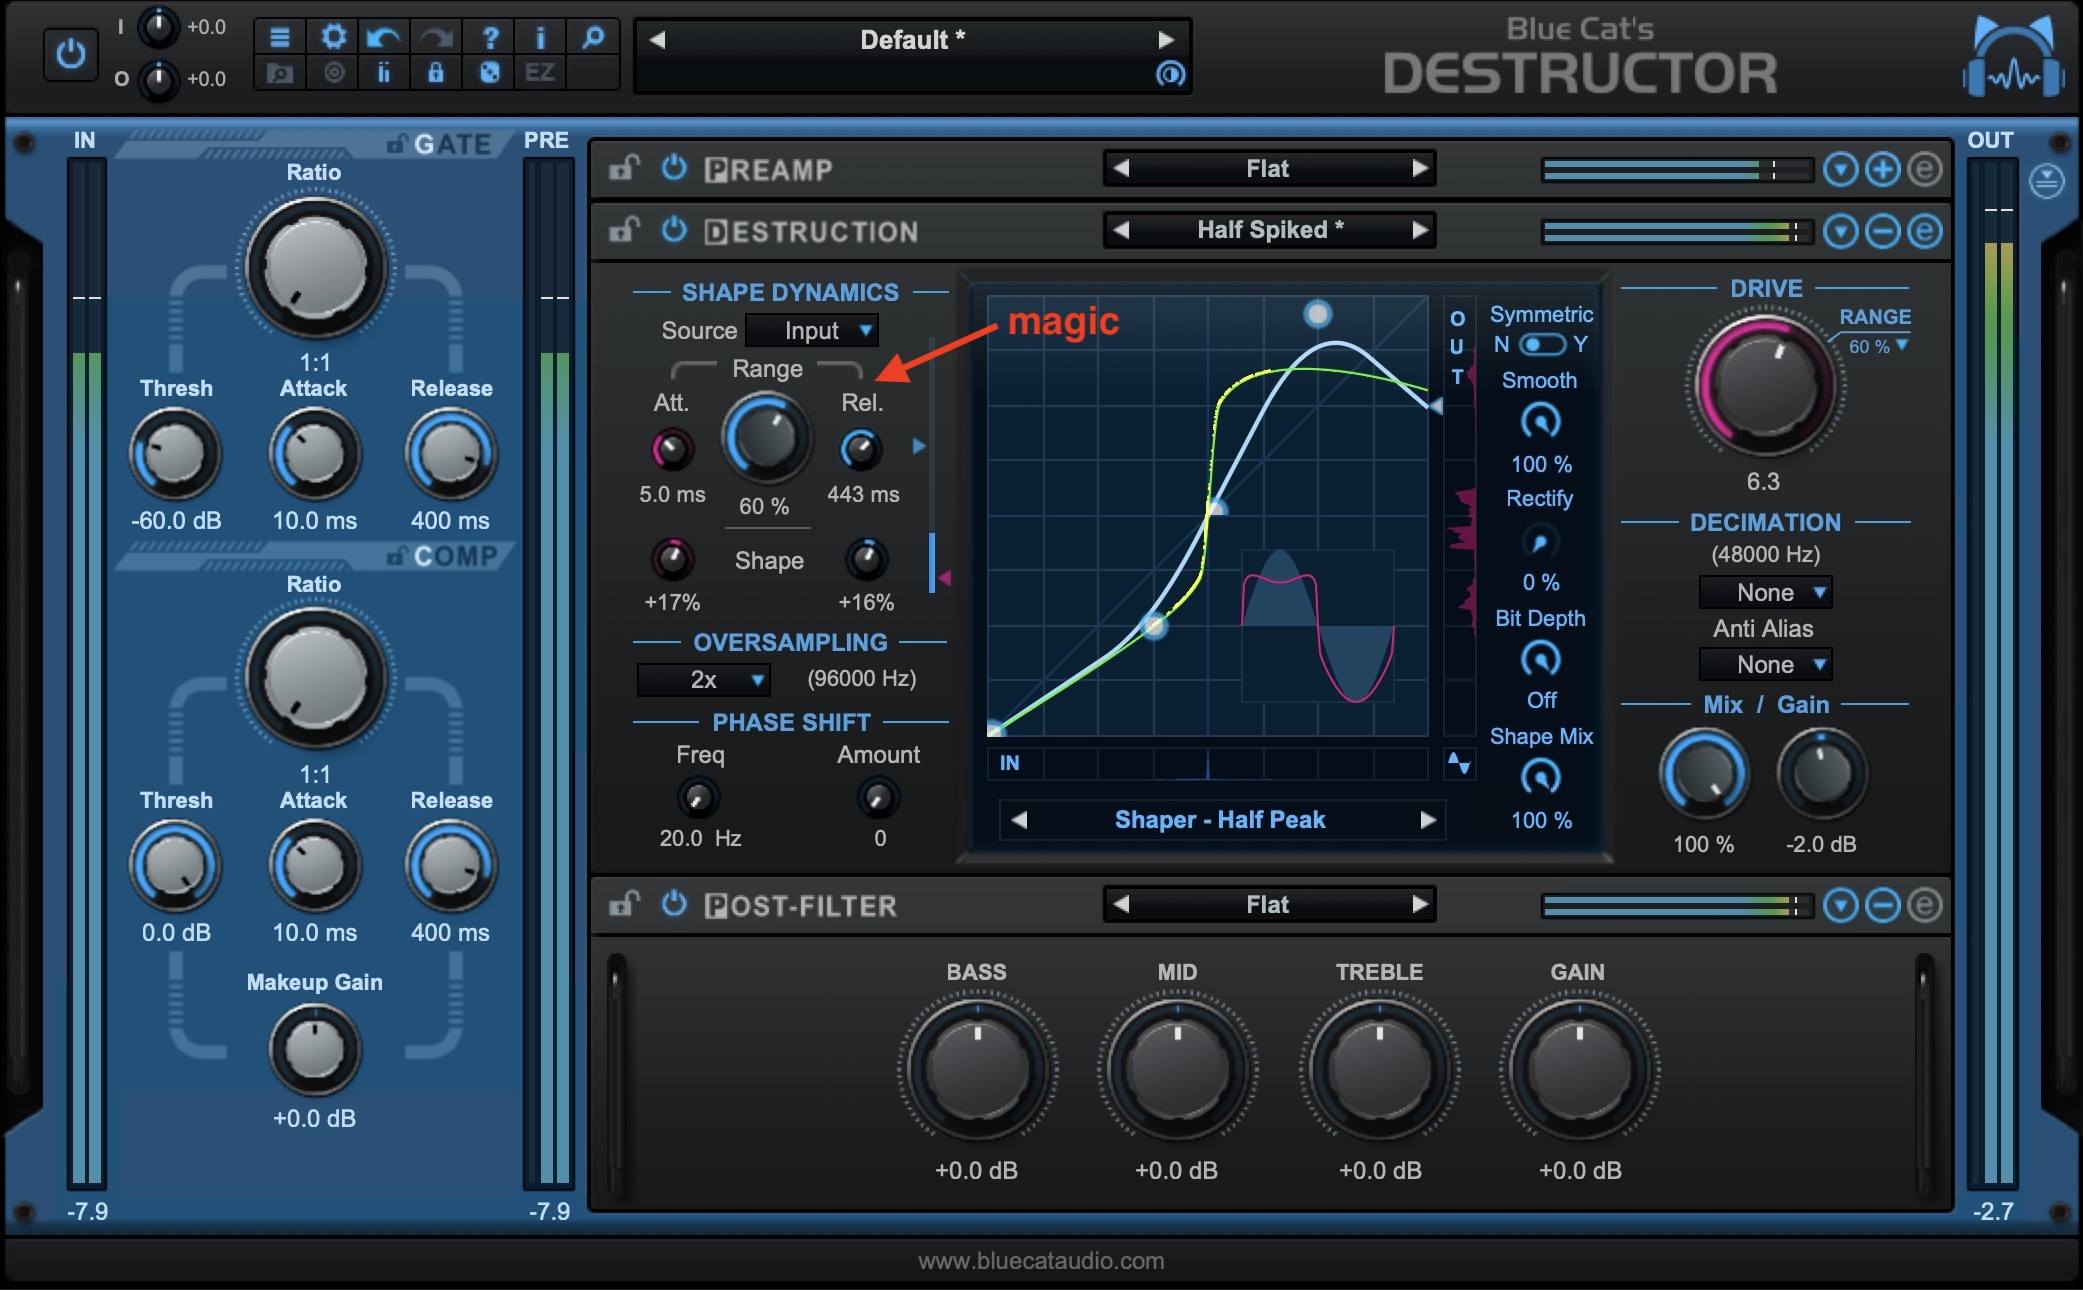
Task: Toggle the PREAMP power button
Action: click(675, 168)
